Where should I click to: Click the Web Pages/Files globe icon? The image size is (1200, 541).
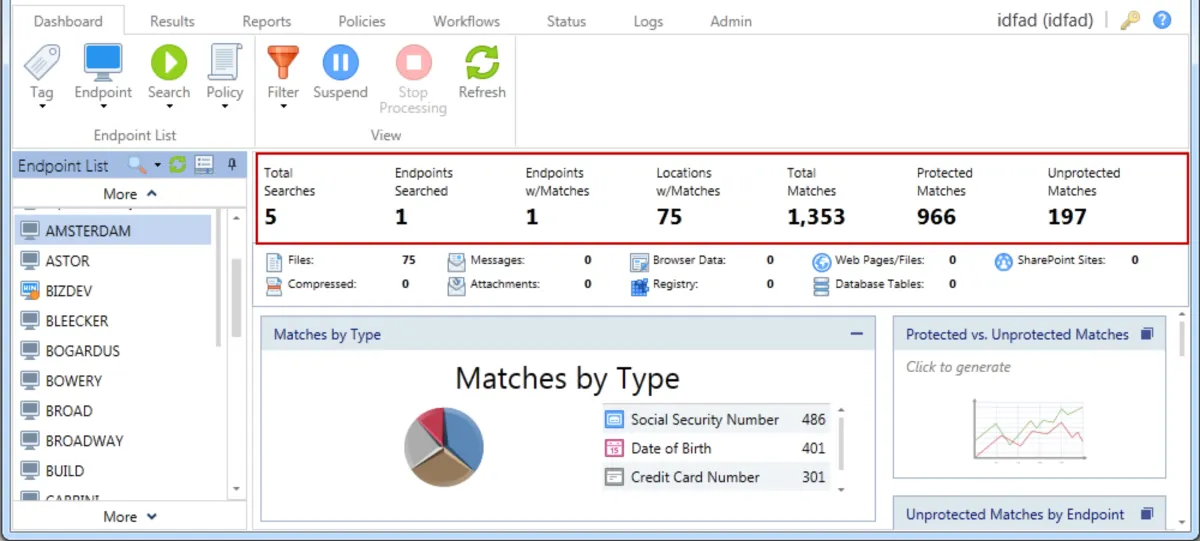point(822,263)
